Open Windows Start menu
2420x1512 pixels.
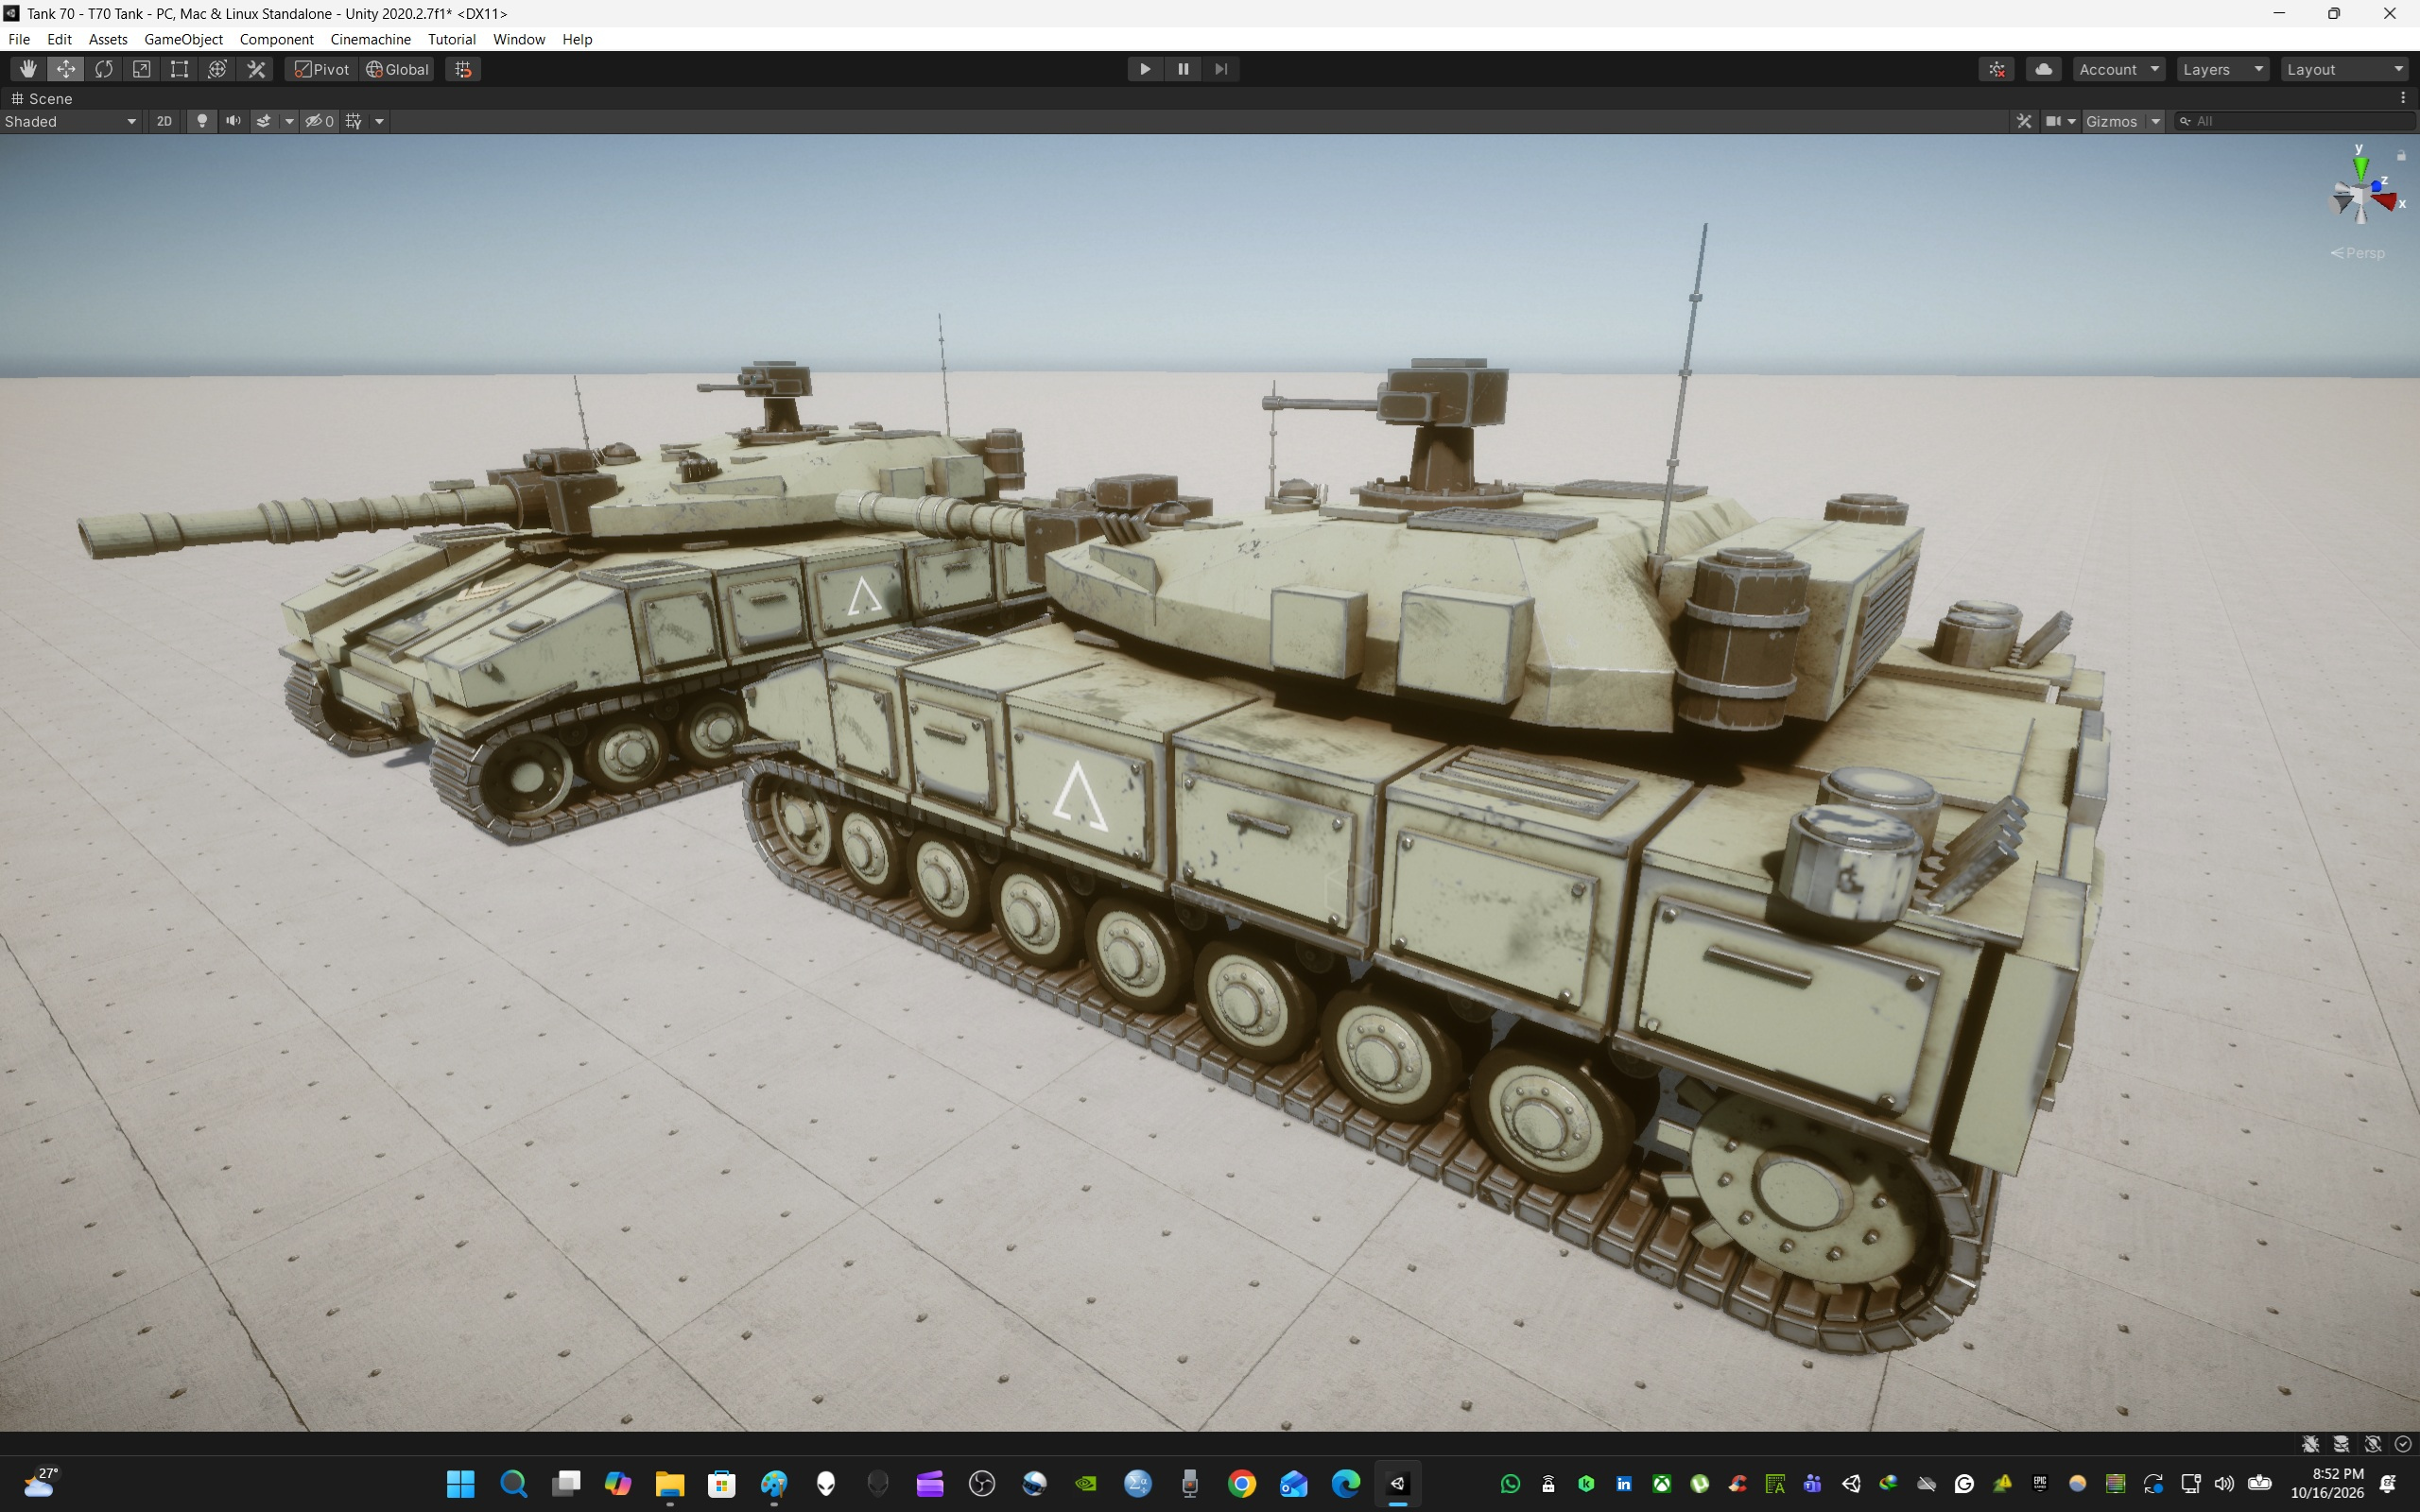[461, 1483]
